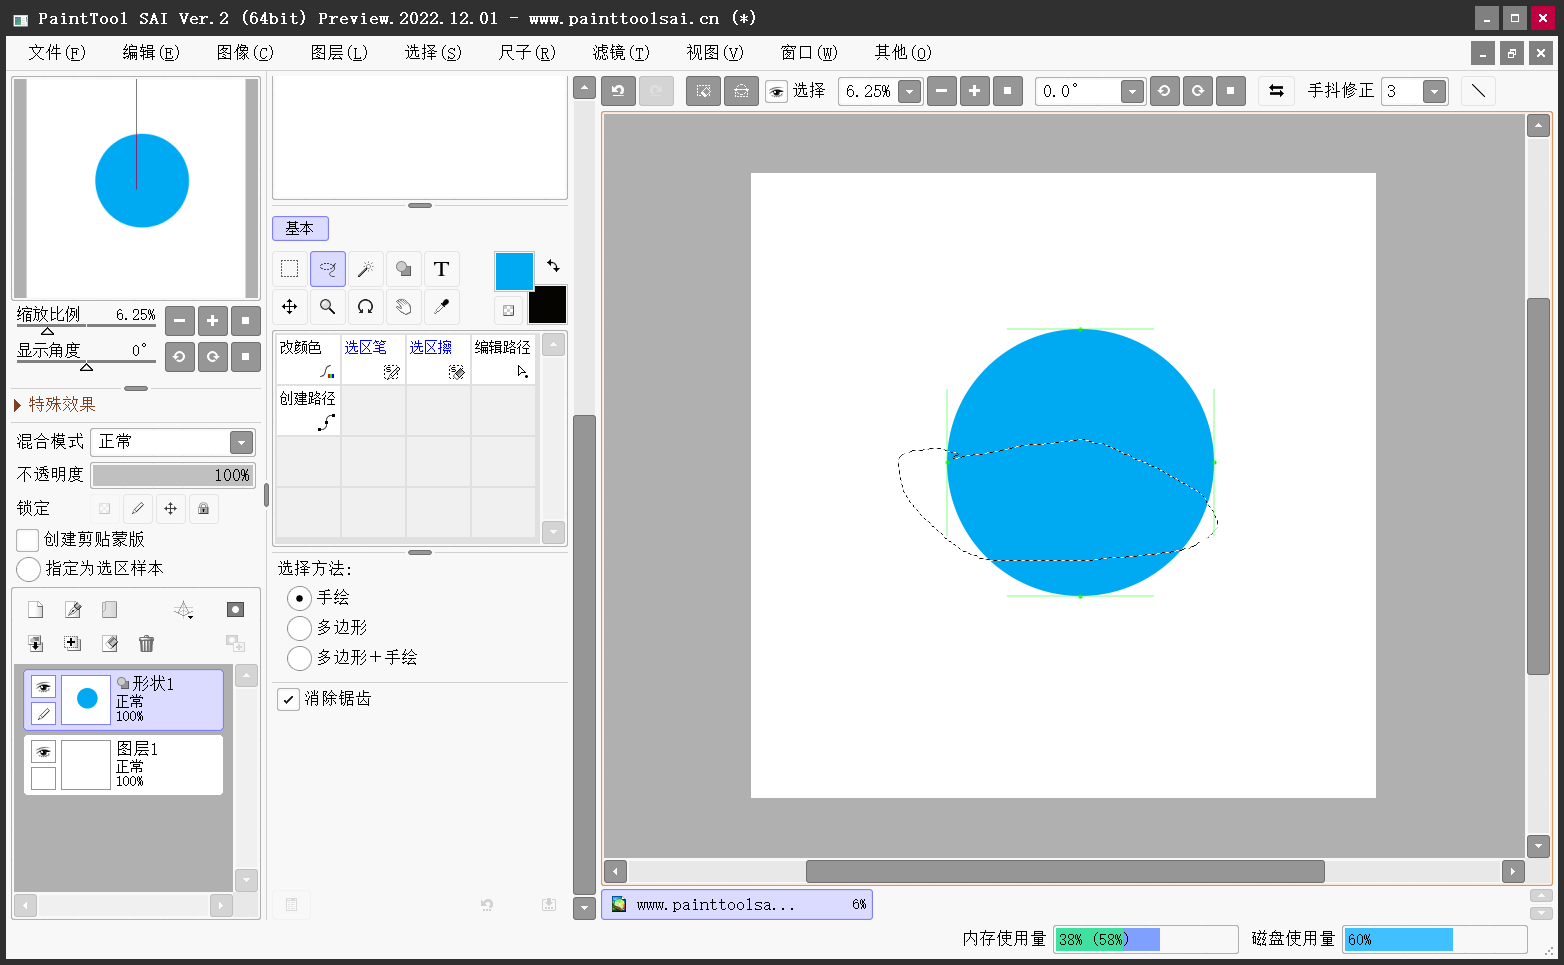Choose 手绘 selection method
1564x965 pixels.
299,598
